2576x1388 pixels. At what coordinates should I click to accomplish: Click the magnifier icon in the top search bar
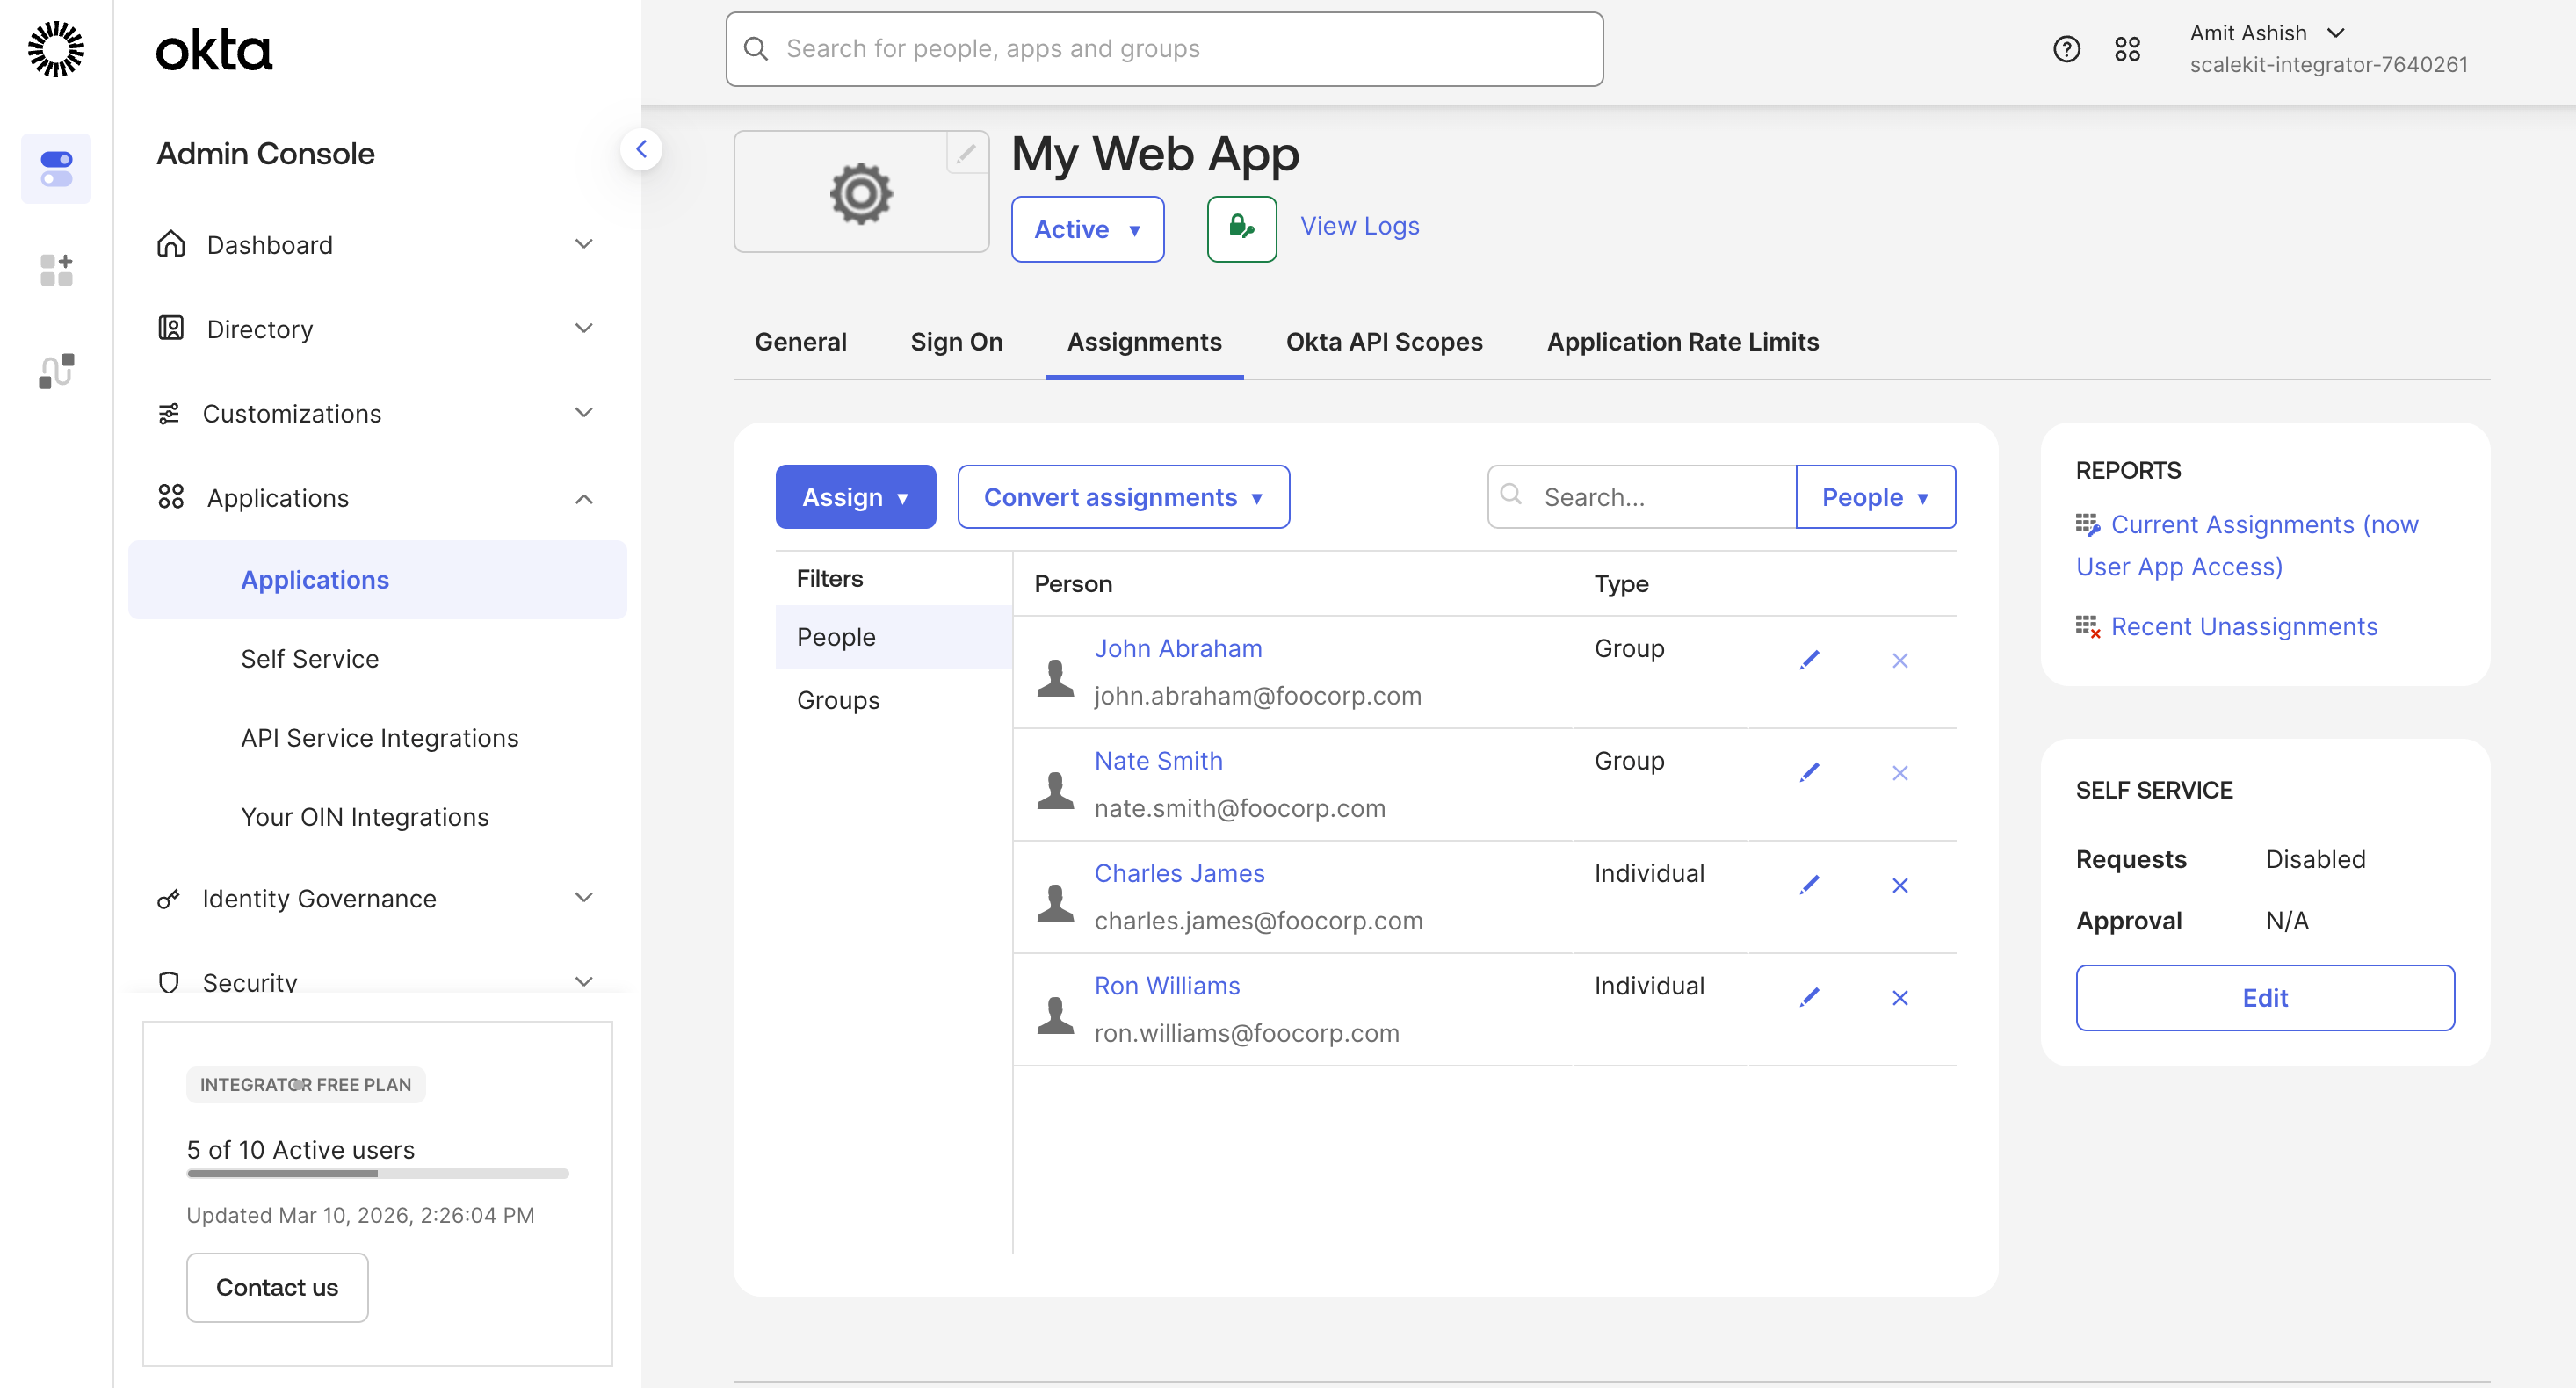coord(756,48)
